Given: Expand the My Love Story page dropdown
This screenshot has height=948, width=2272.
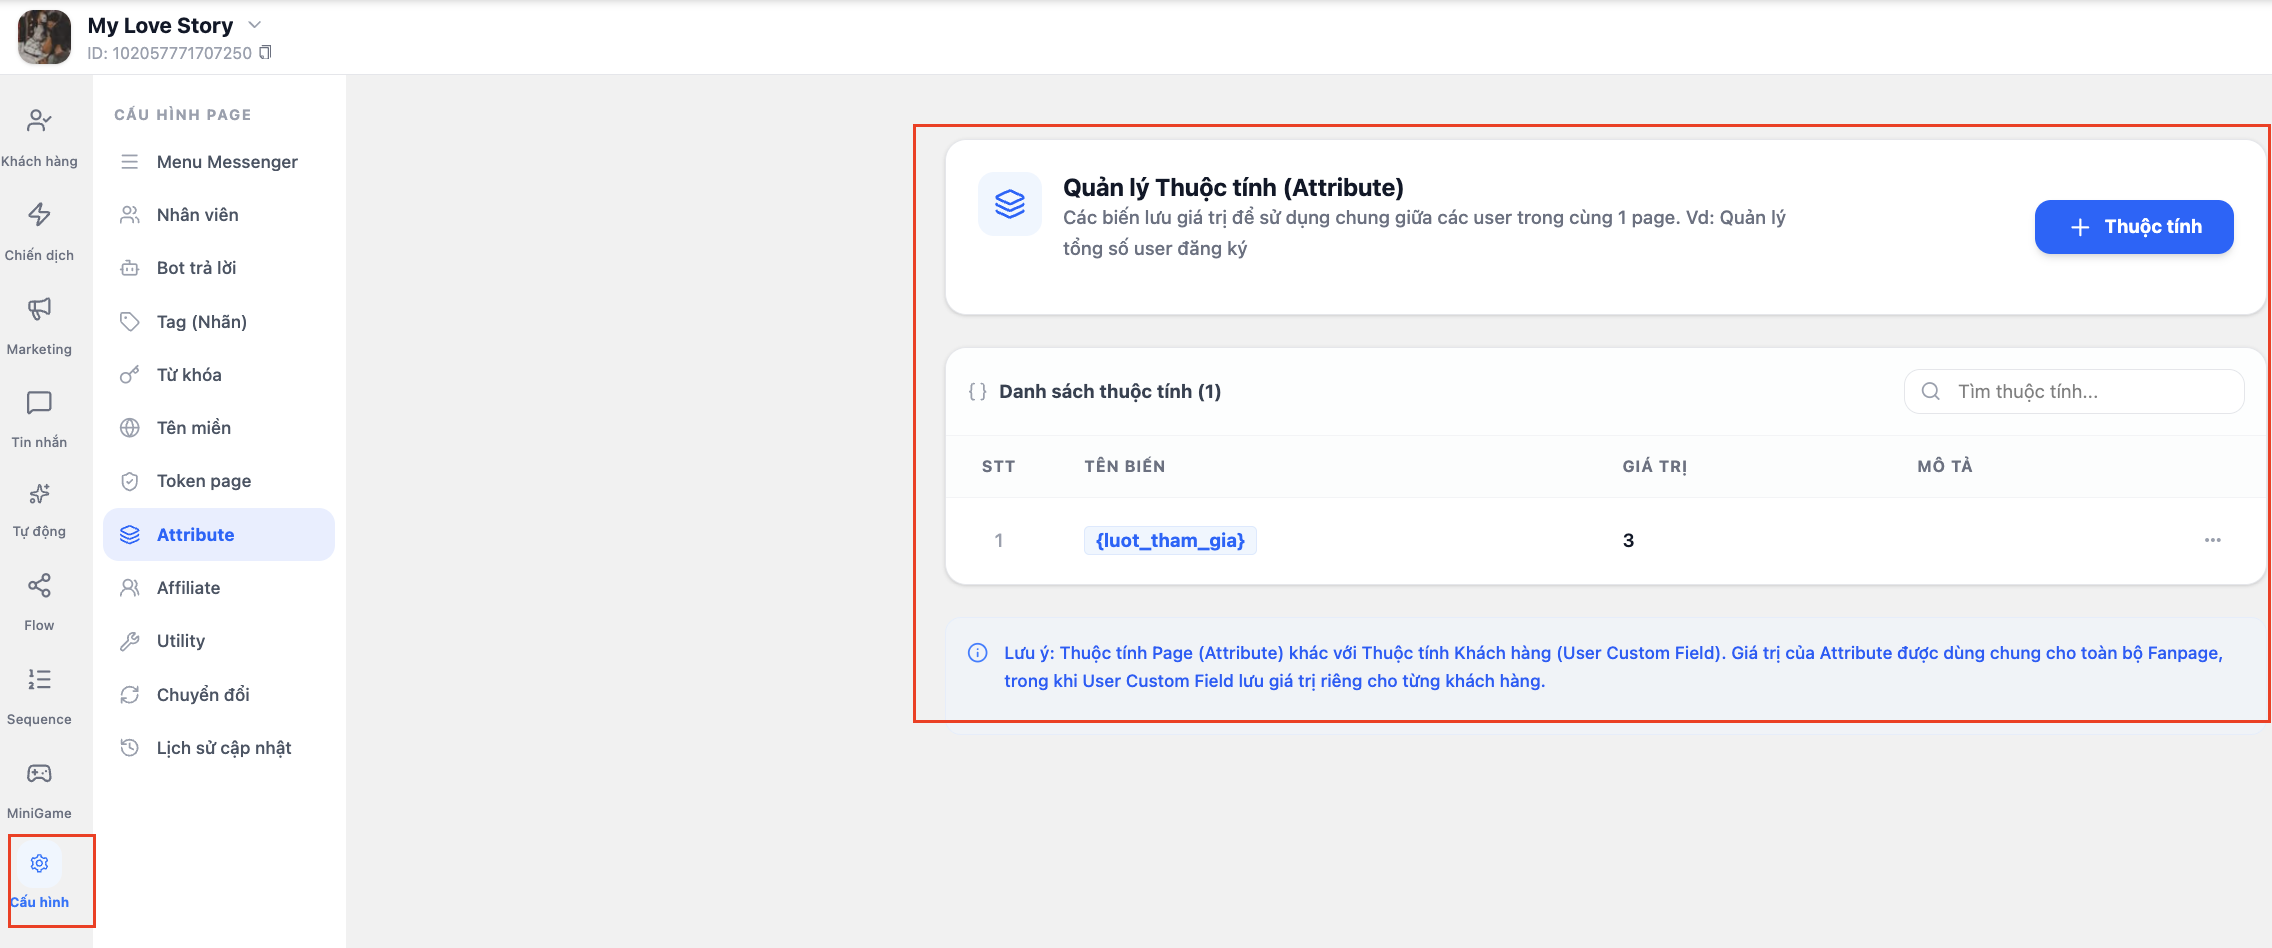Looking at the screenshot, I should coord(254,25).
